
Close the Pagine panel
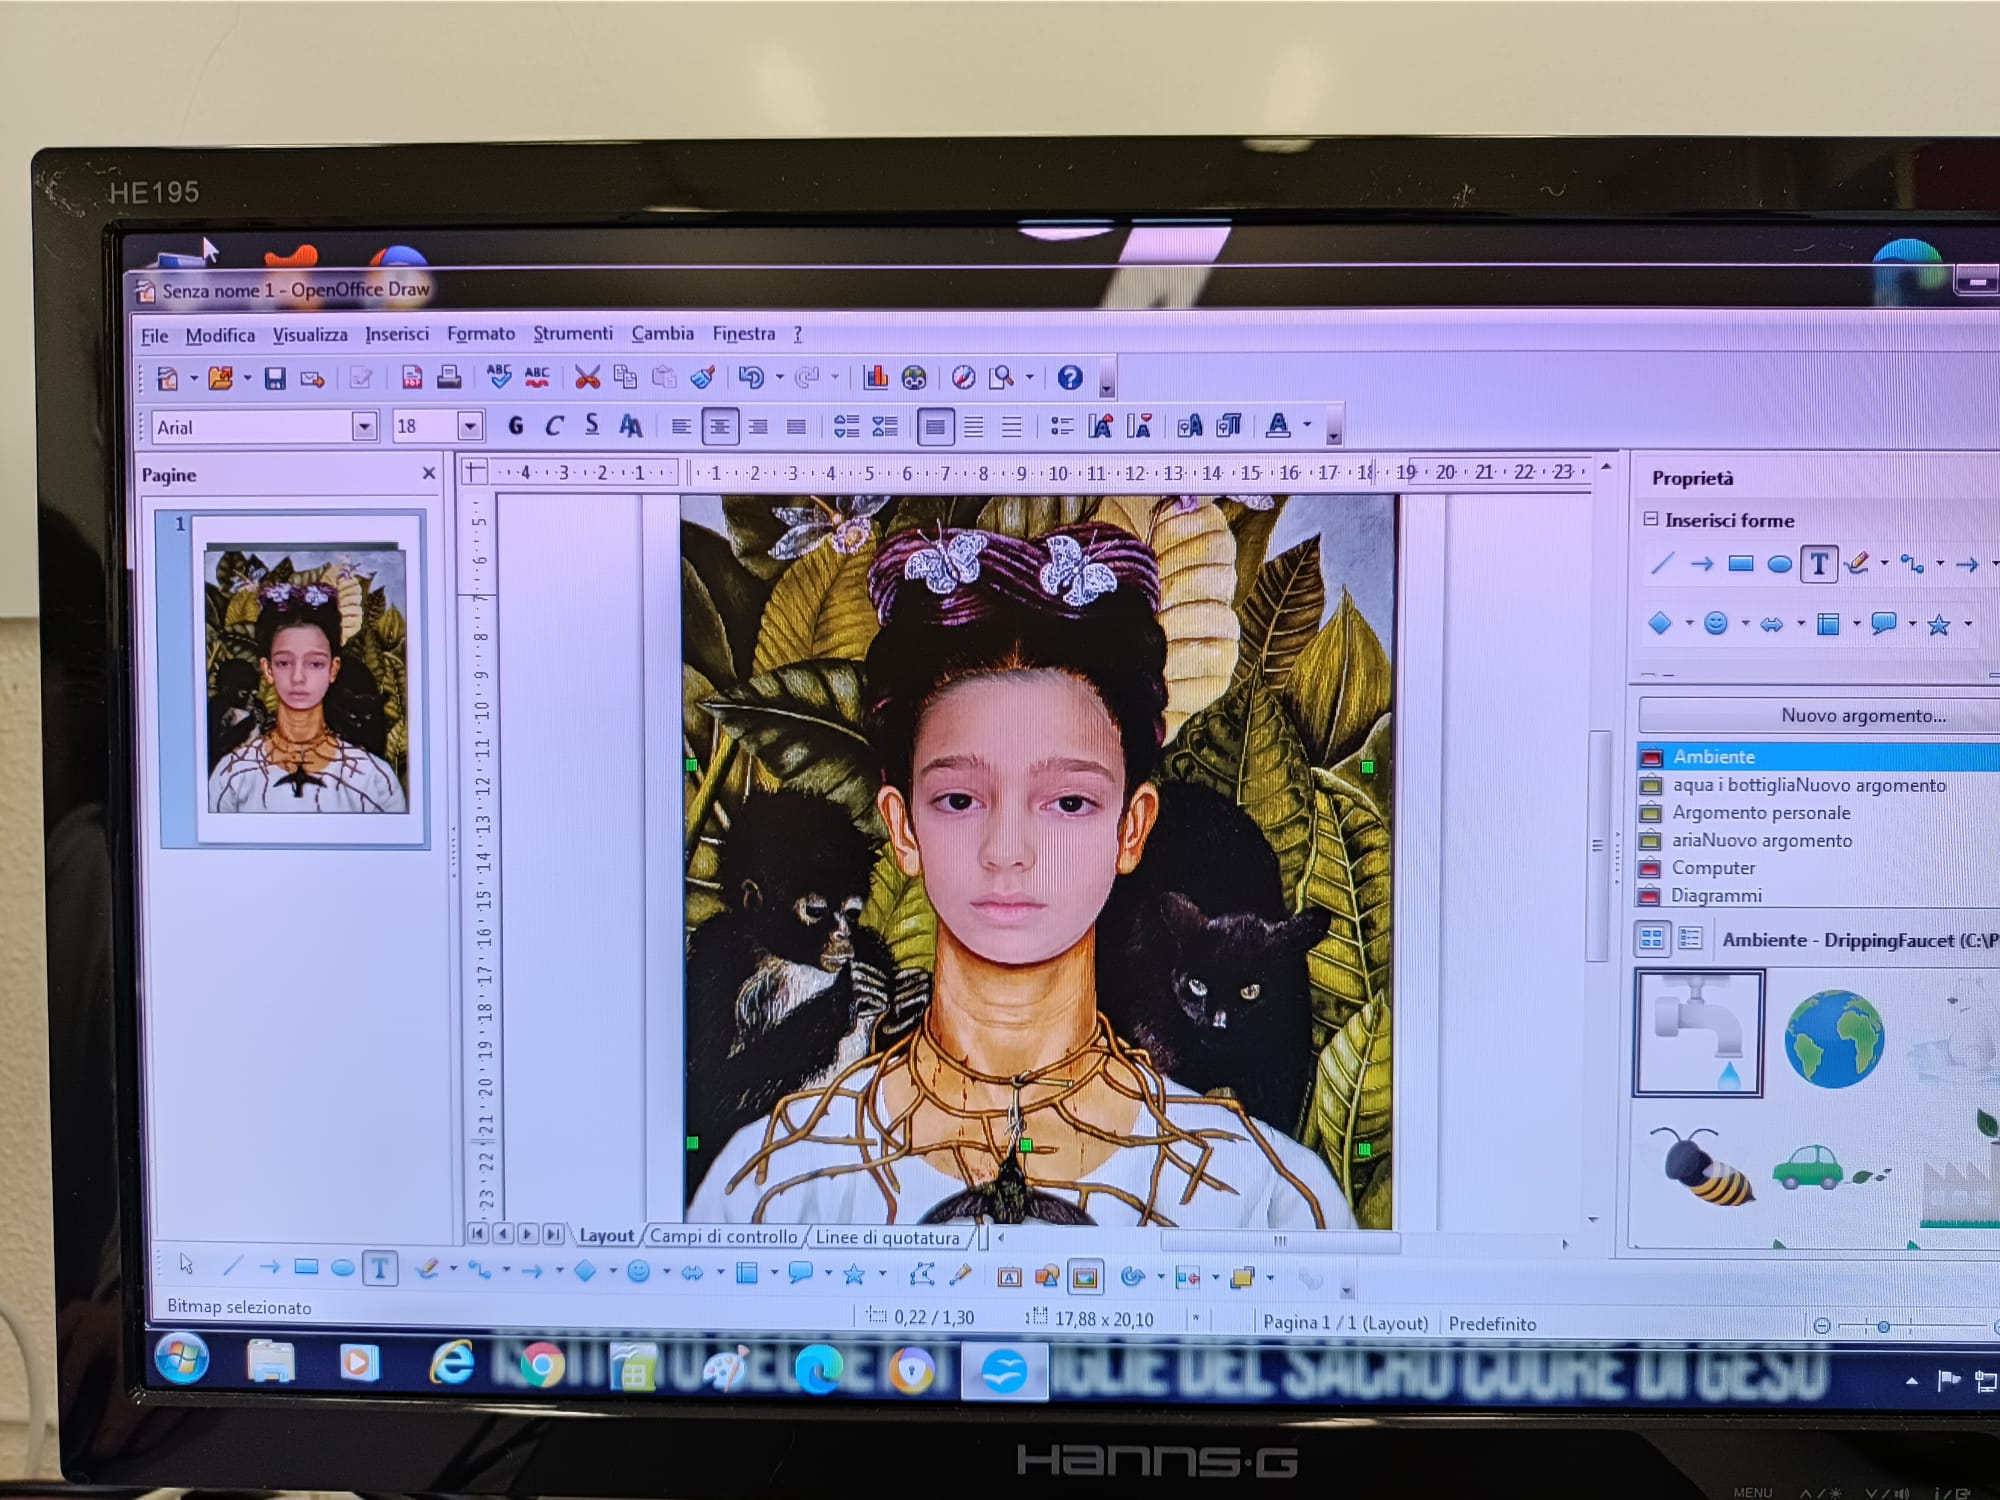[429, 473]
